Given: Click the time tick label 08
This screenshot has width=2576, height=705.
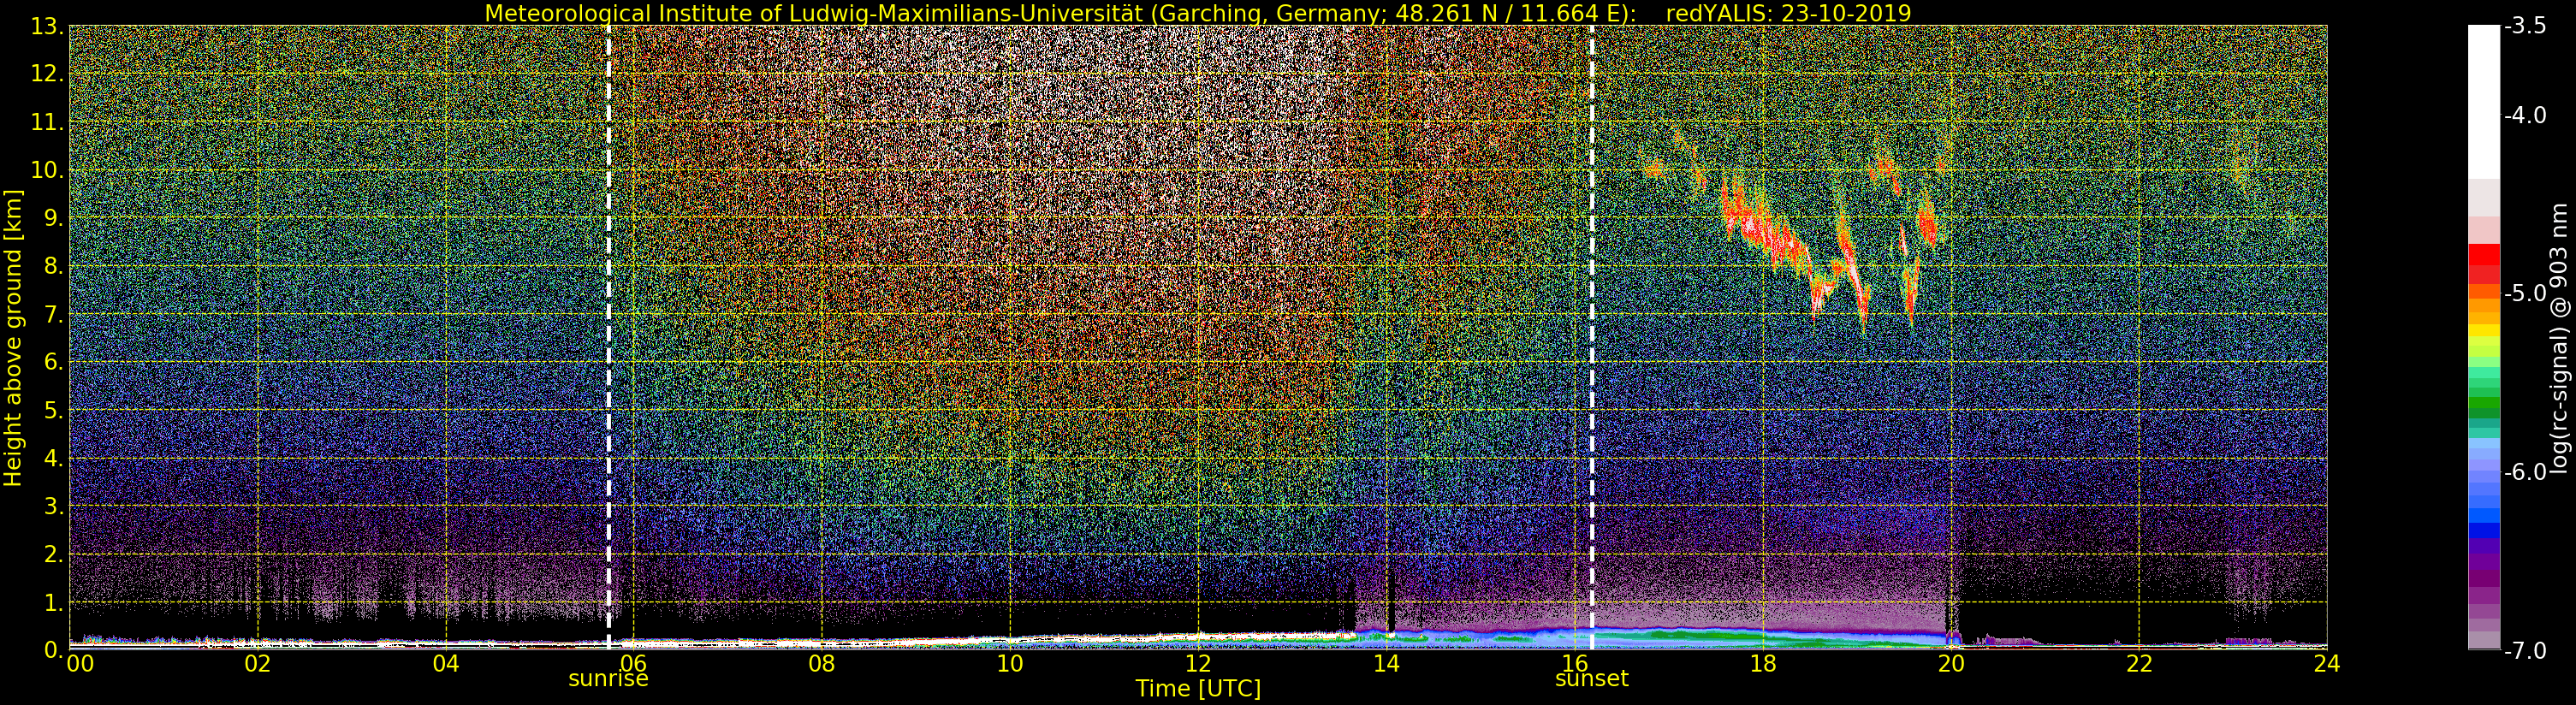Looking at the screenshot, I should pyautogui.click(x=822, y=663).
